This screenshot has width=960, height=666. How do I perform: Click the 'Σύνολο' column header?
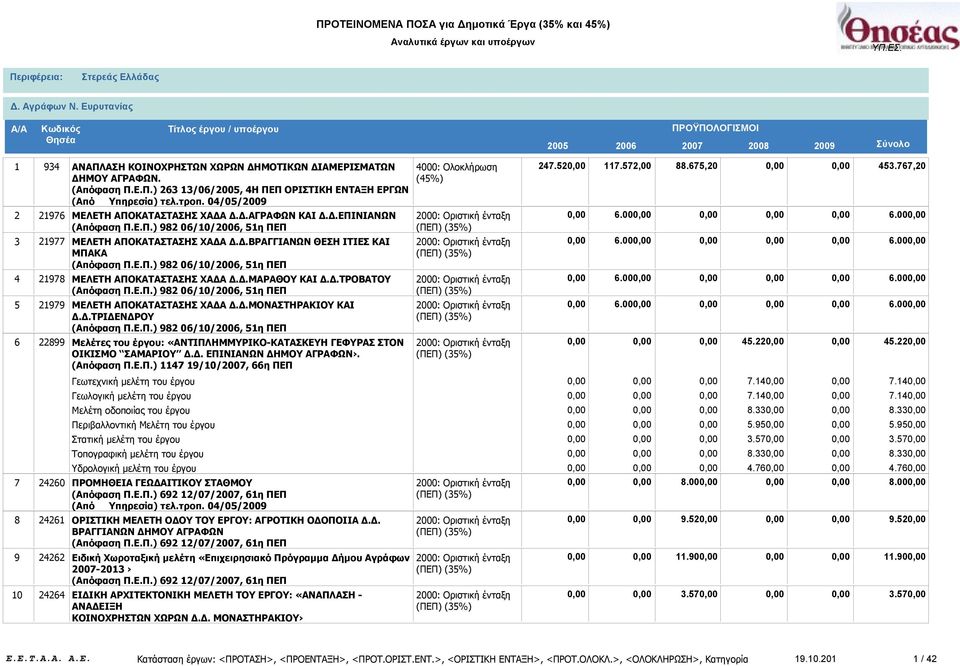pyautogui.click(x=893, y=144)
